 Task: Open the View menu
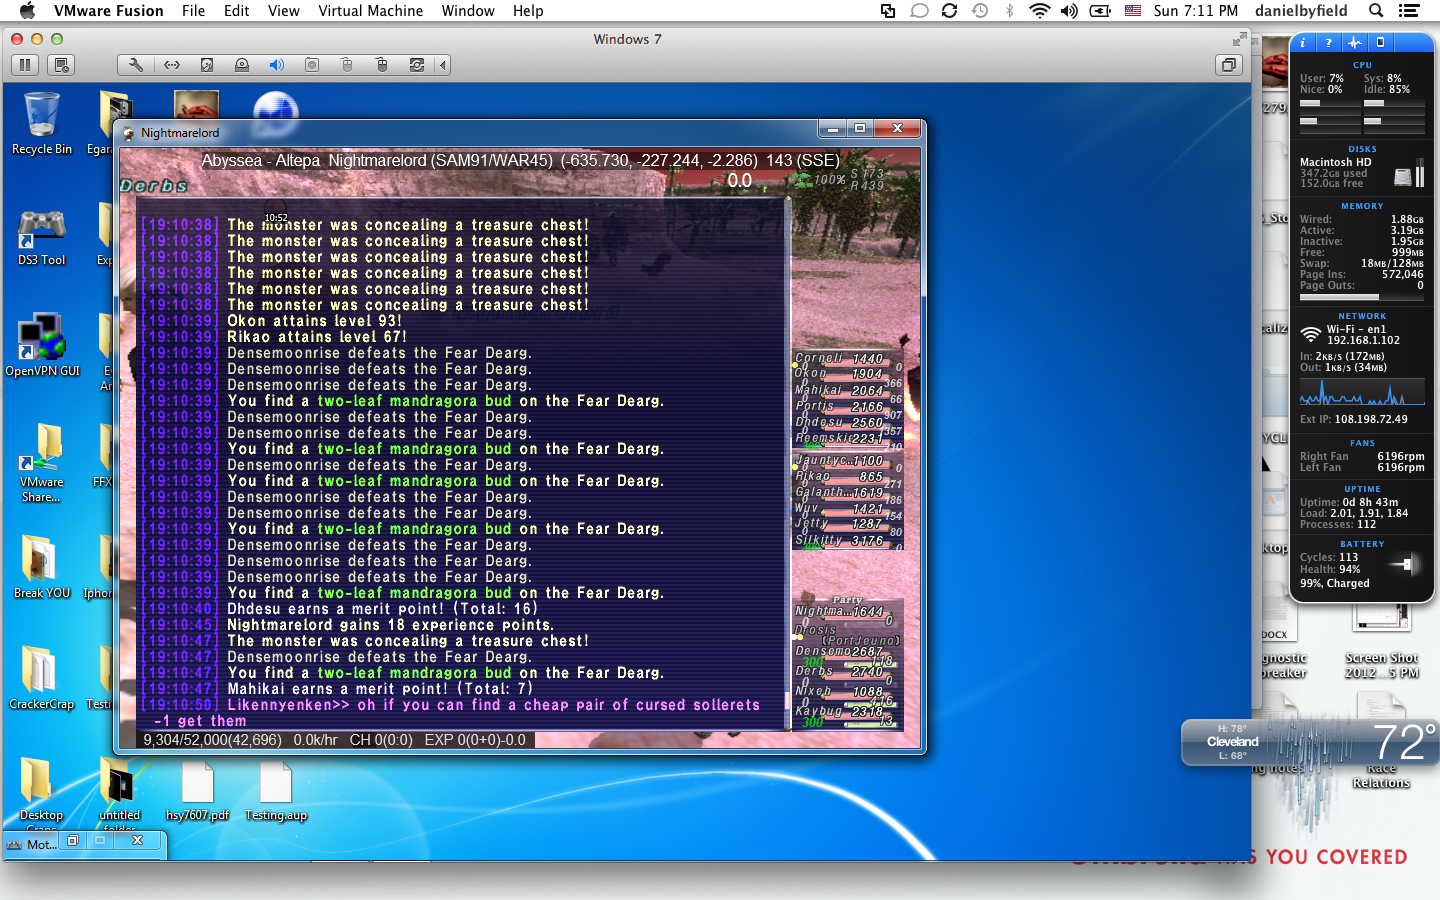pos(283,11)
